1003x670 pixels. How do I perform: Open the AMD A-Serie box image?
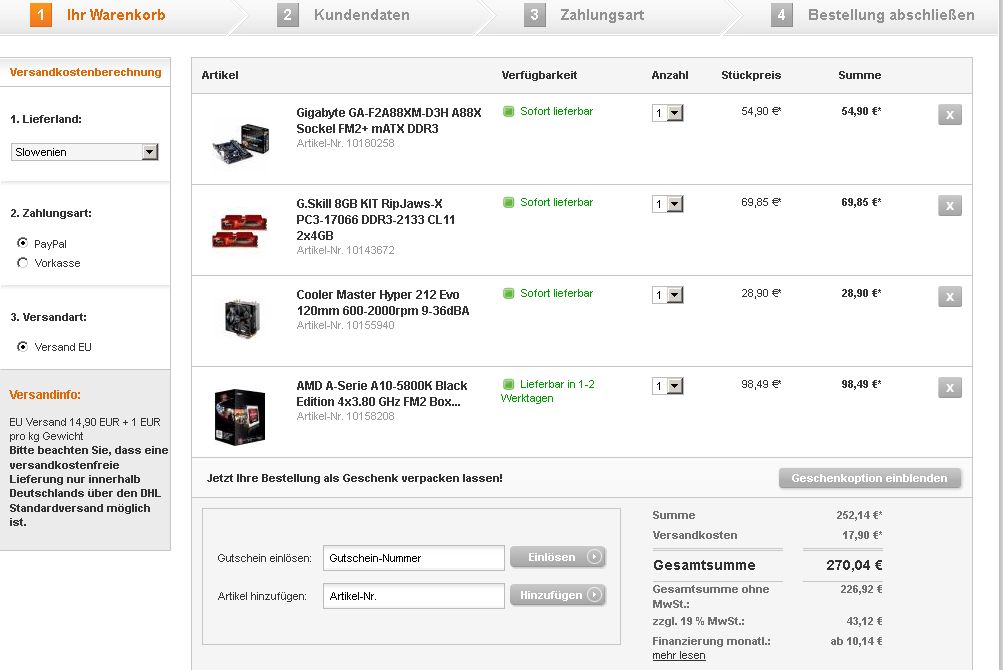240,416
